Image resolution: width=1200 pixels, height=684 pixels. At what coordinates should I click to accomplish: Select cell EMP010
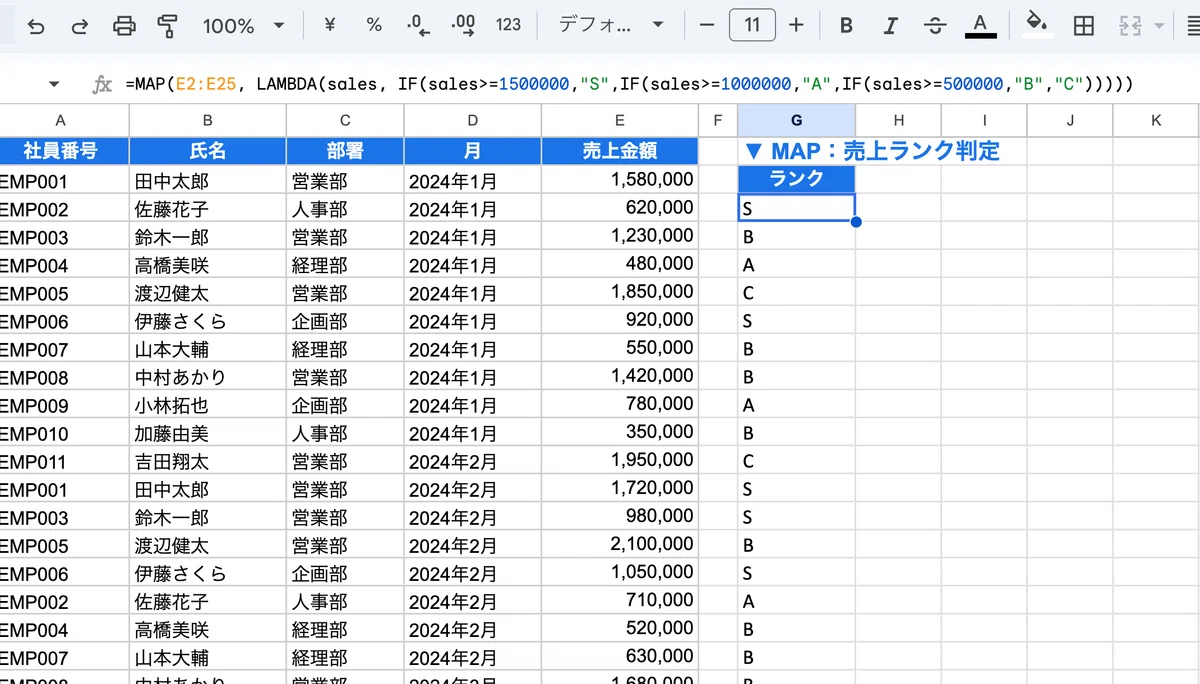click(x=64, y=432)
